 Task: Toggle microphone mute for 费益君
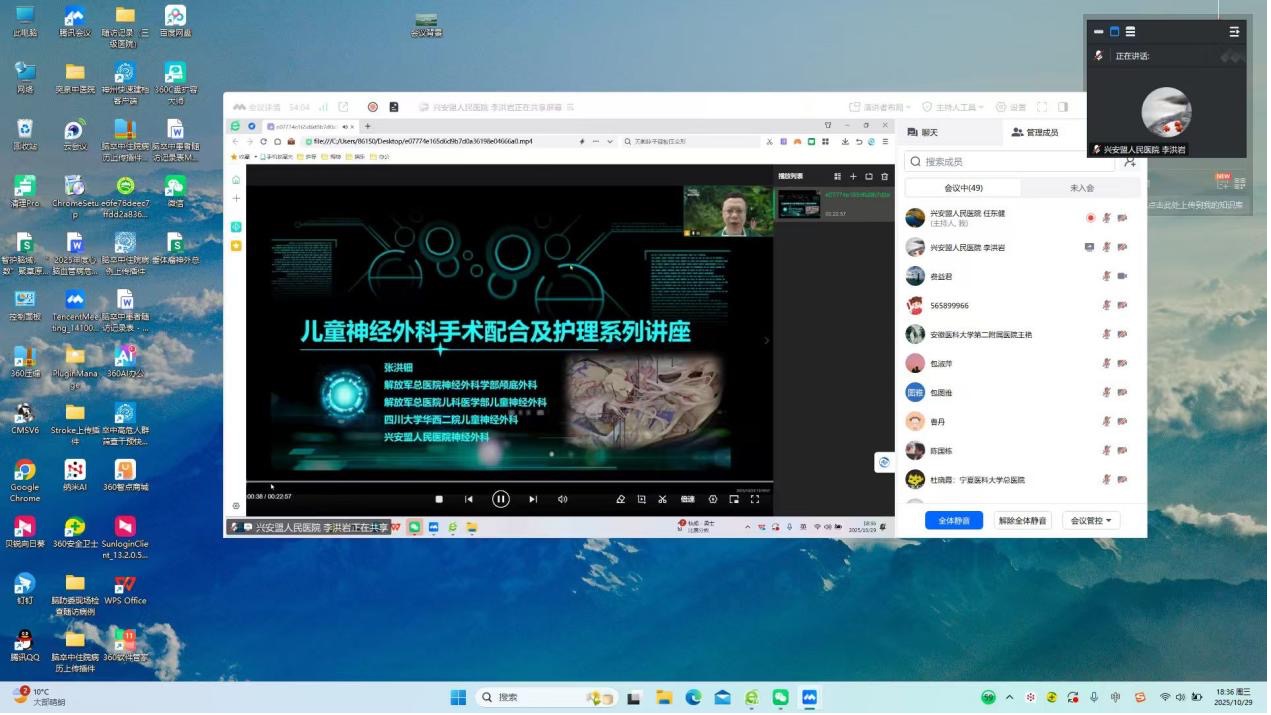pyautogui.click(x=1106, y=276)
